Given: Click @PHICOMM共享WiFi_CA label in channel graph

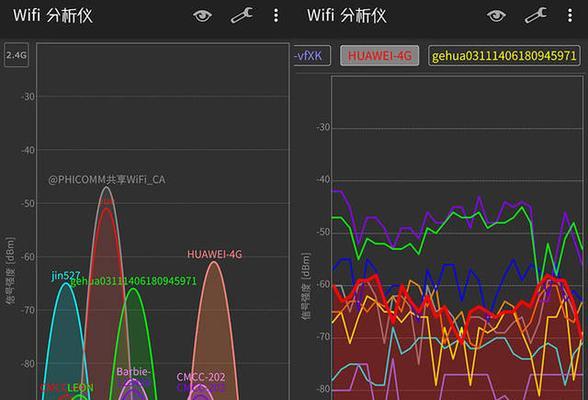Looking at the screenshot, I should coord(107,180).
